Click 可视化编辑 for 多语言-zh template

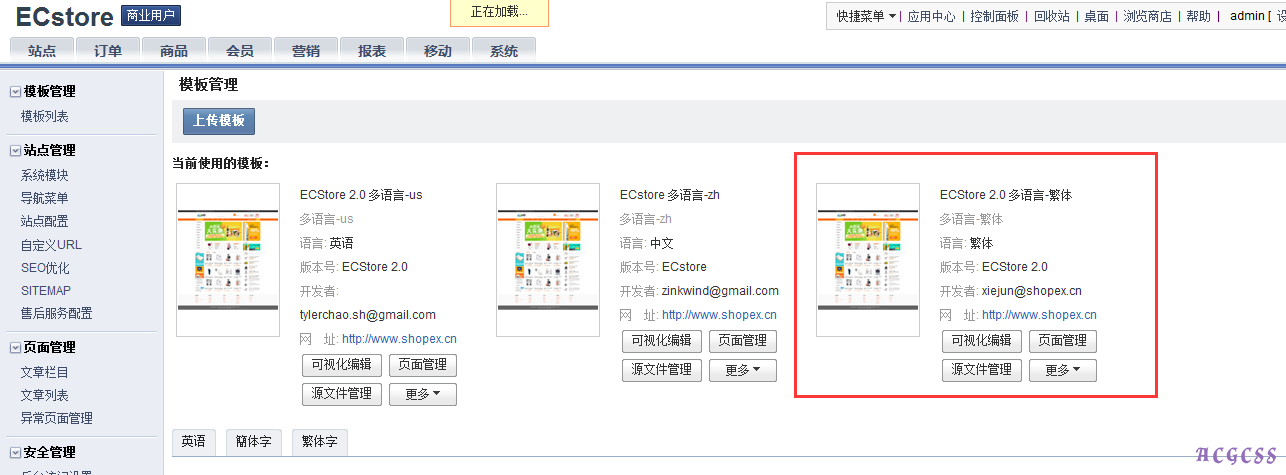pyautogui.click(x=662, y=341)
